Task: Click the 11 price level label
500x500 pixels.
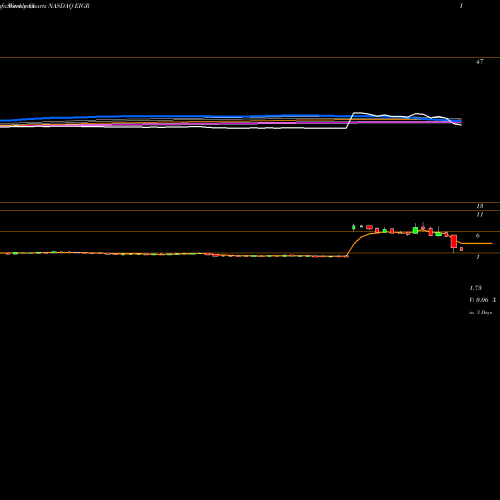Action: [x=480, y=215]
